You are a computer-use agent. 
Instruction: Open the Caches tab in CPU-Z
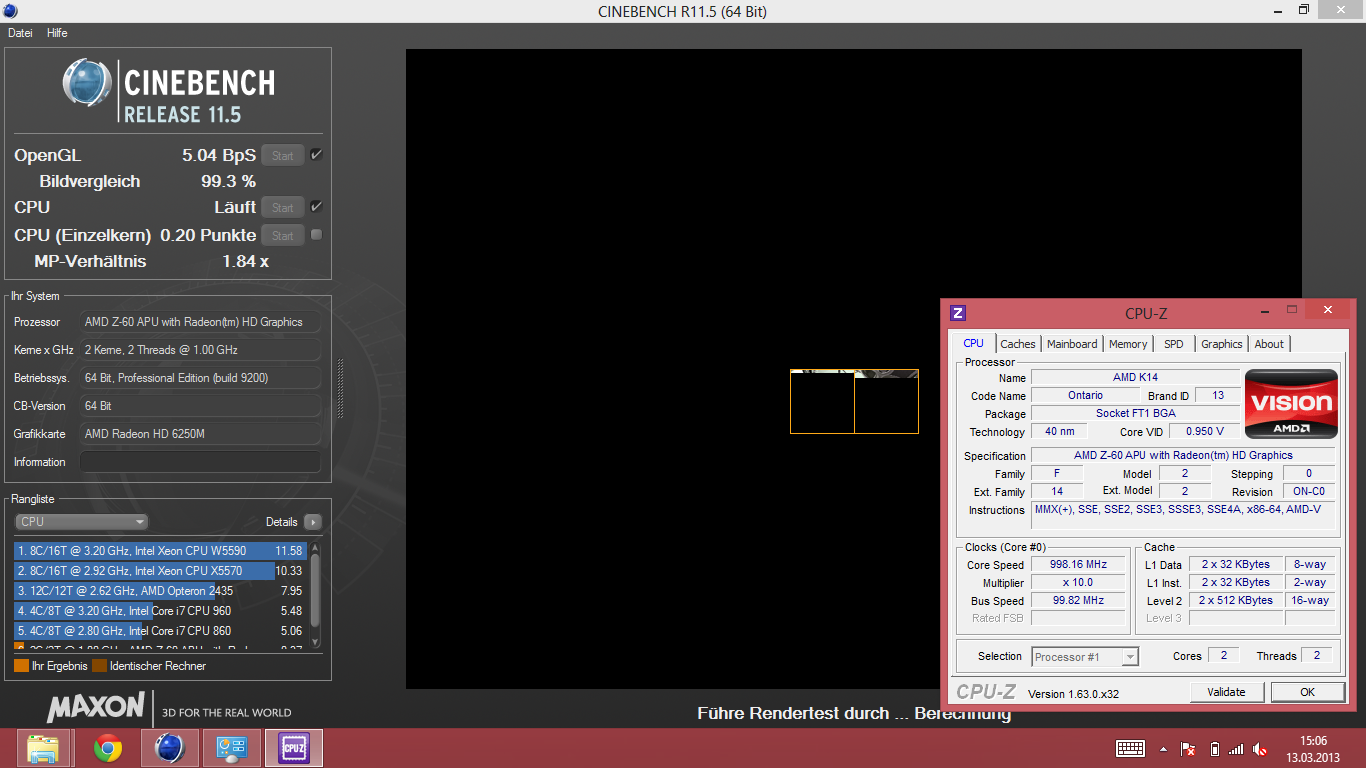tap(1018, 344)
